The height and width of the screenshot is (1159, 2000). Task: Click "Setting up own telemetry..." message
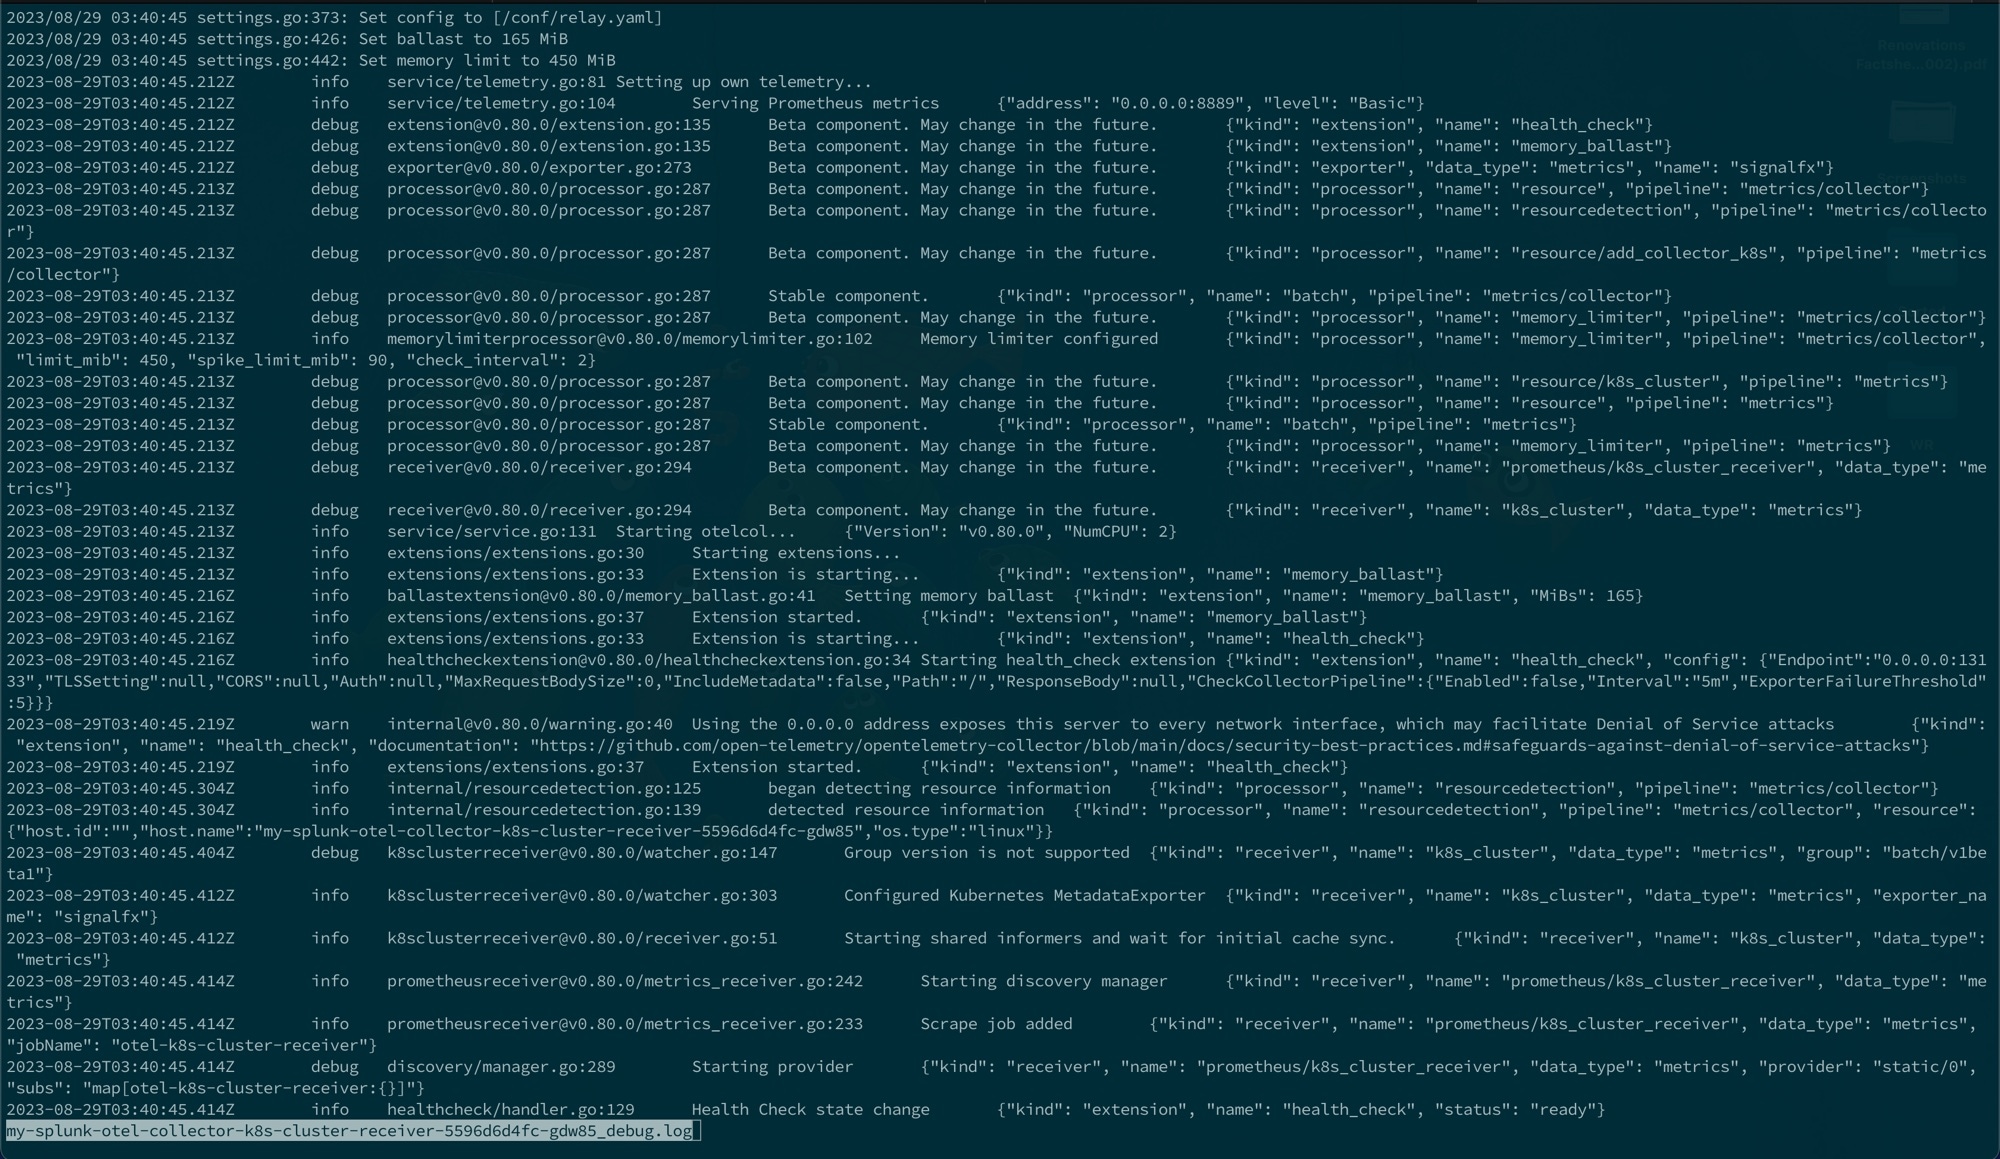point(744,82)
